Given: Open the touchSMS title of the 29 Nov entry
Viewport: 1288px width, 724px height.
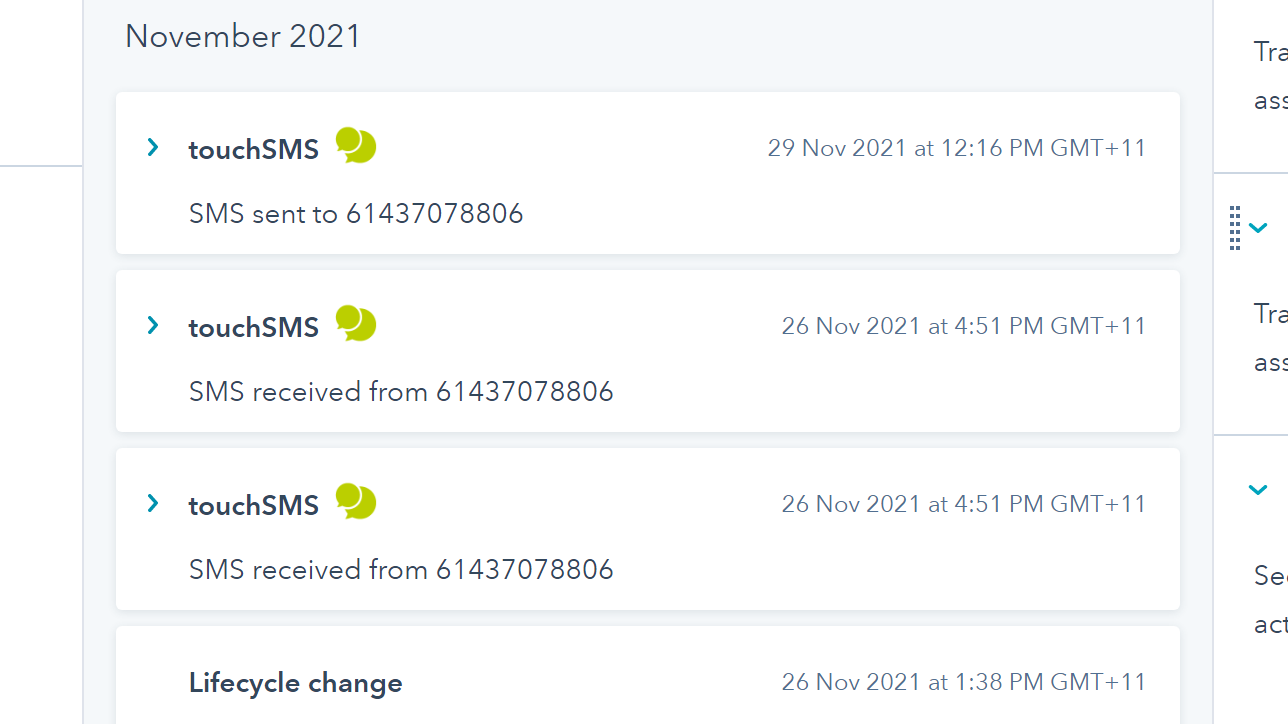Looking at the screenshot, I should click(x=253, y=147).
